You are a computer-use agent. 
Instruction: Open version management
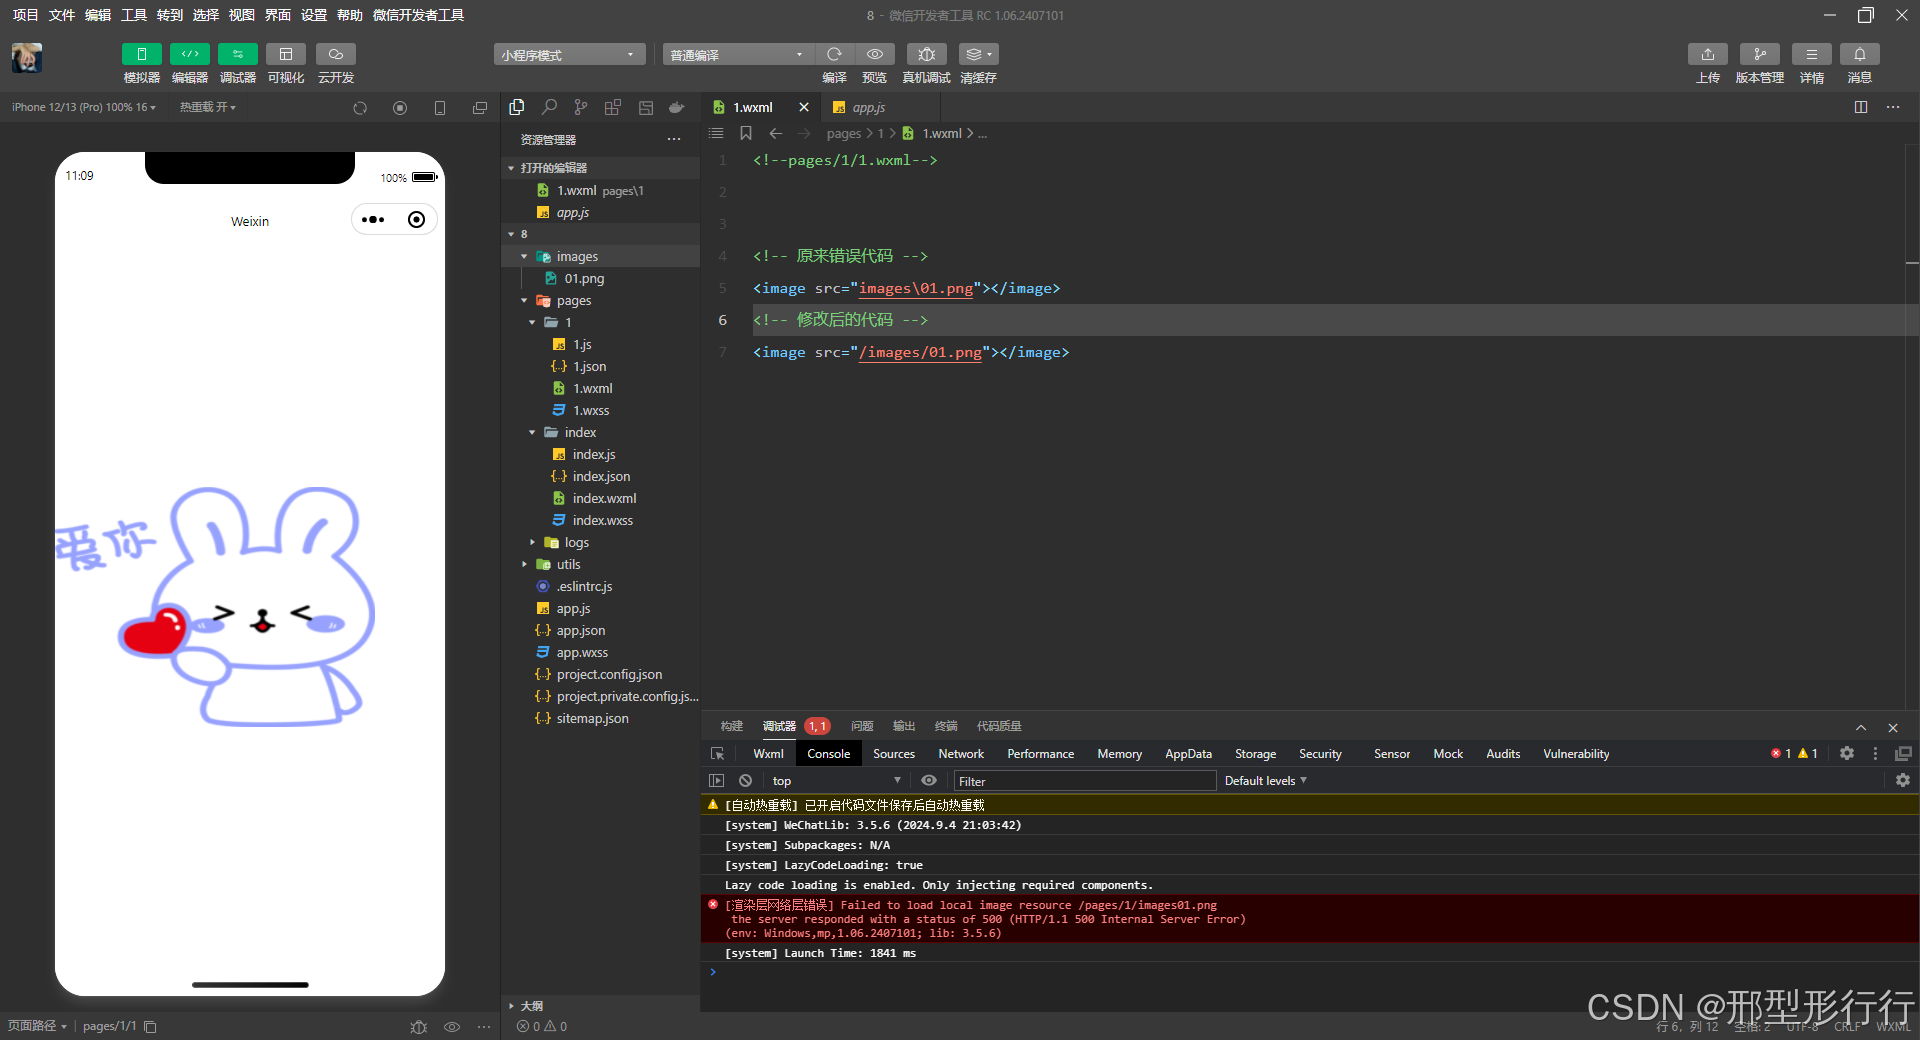(1759, 54)
